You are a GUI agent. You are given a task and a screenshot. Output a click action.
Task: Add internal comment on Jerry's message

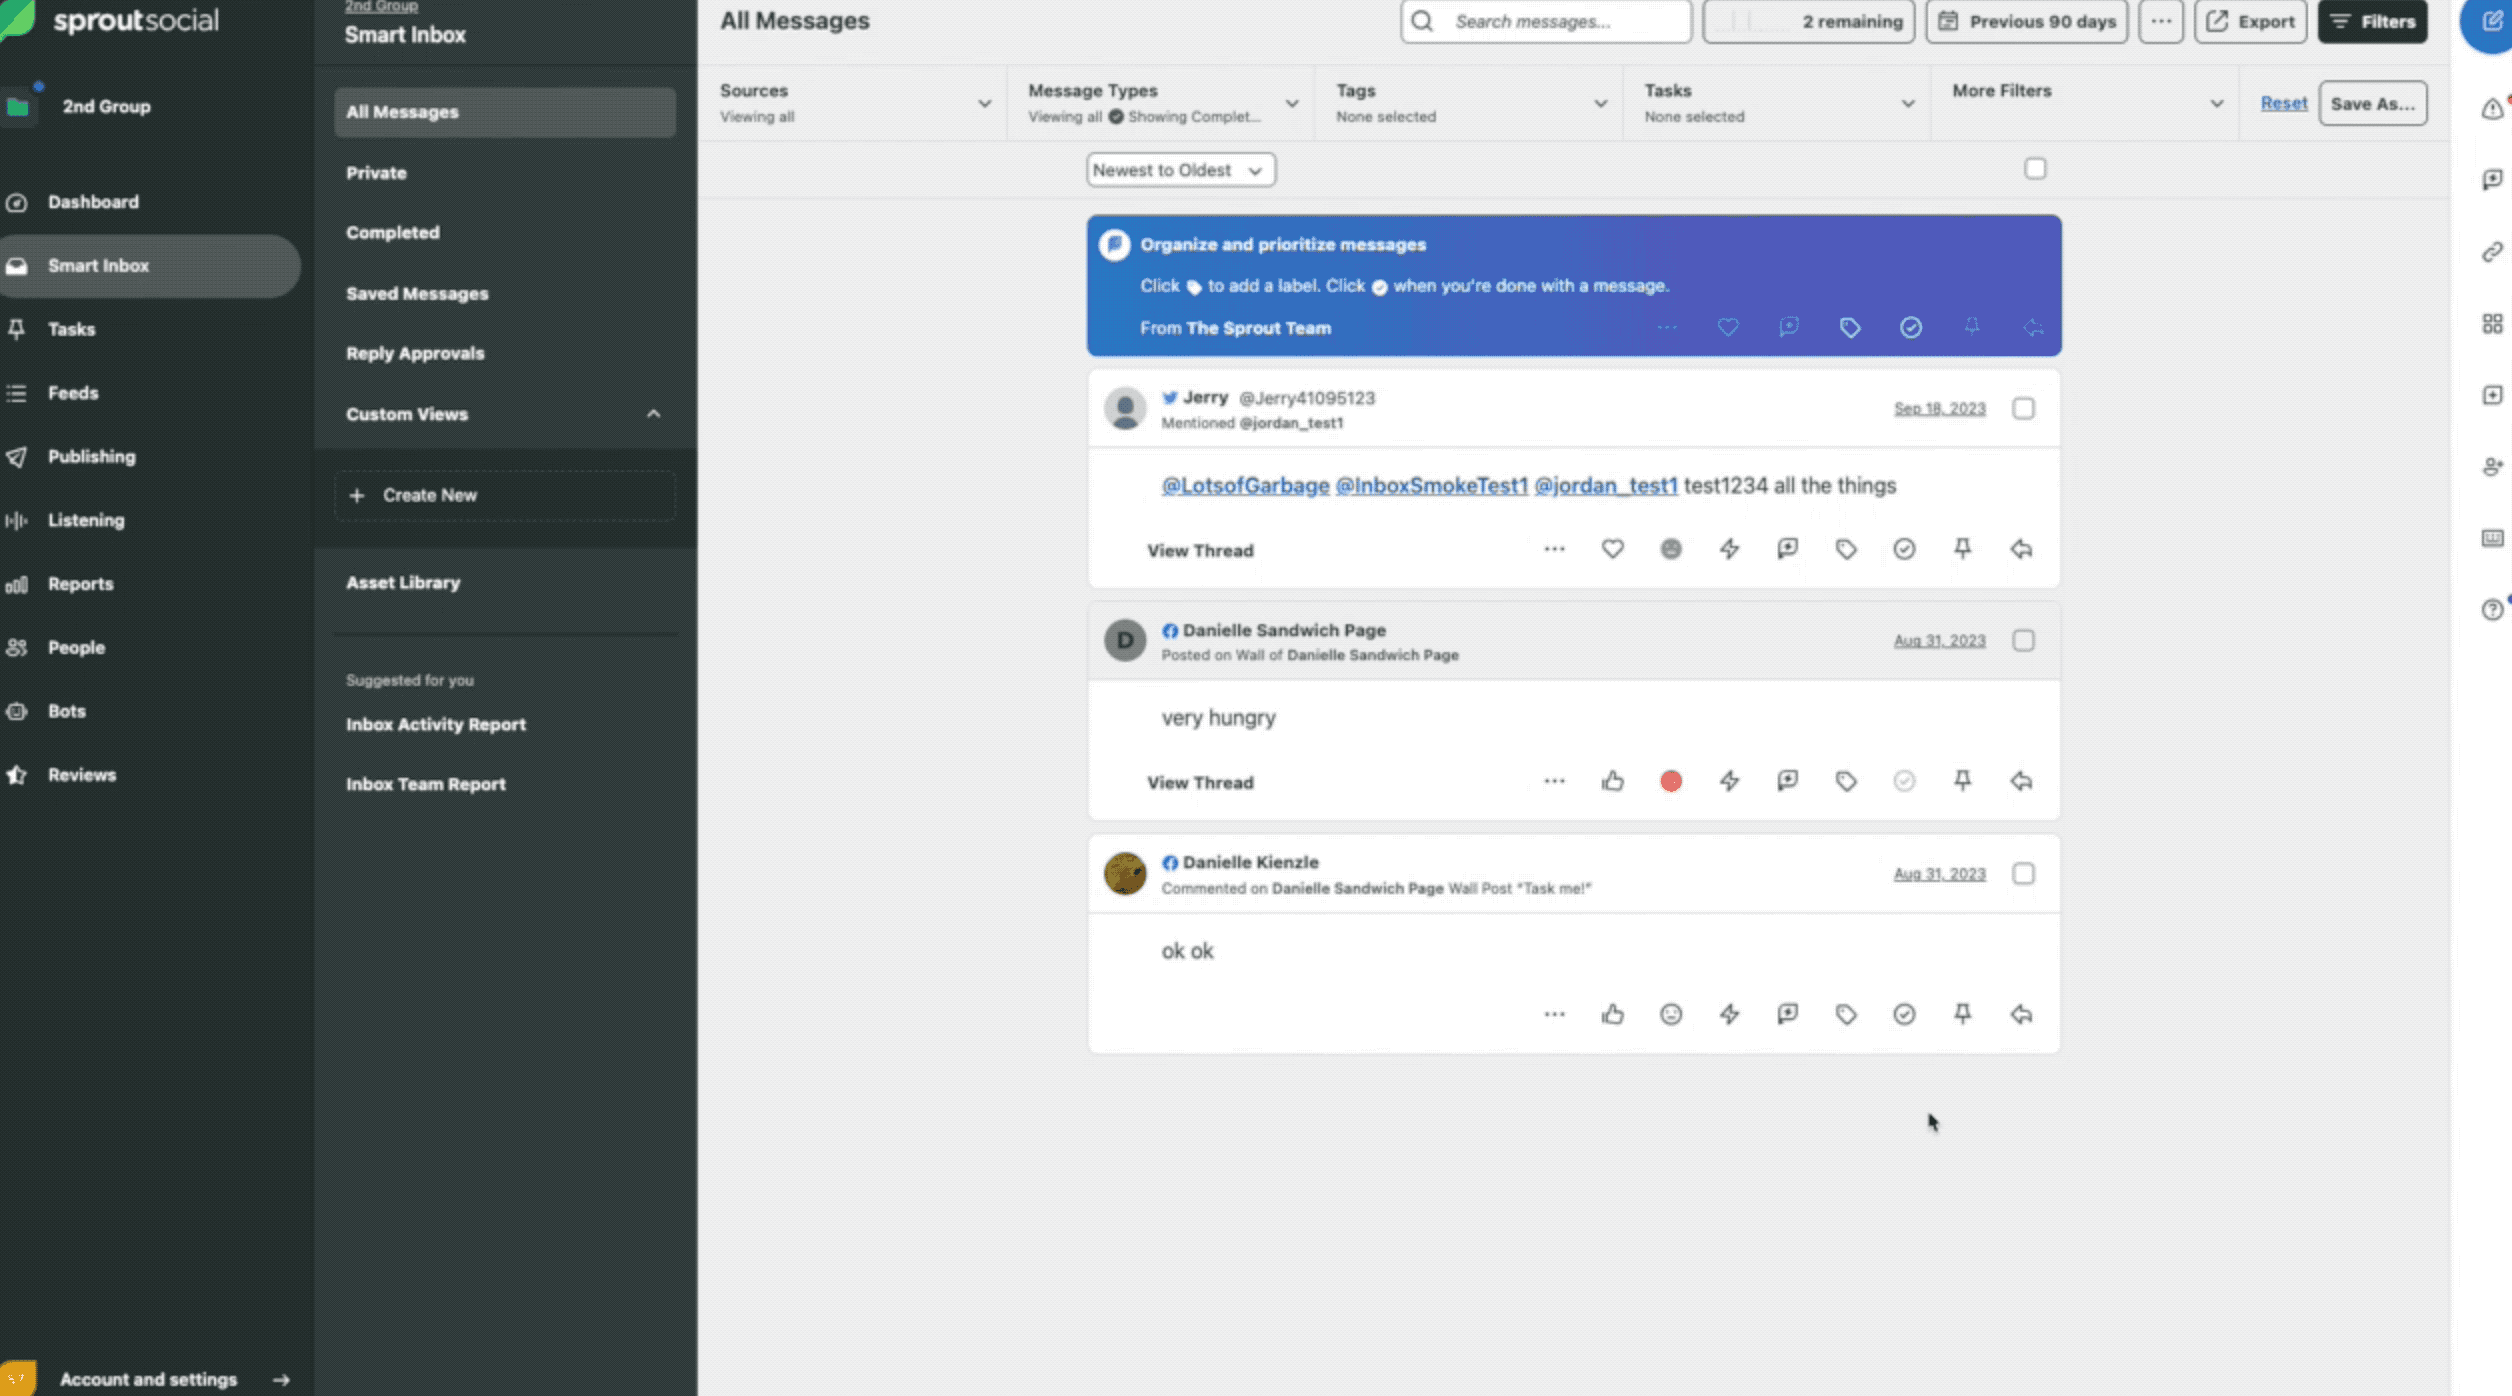(x=1787, y=549)
